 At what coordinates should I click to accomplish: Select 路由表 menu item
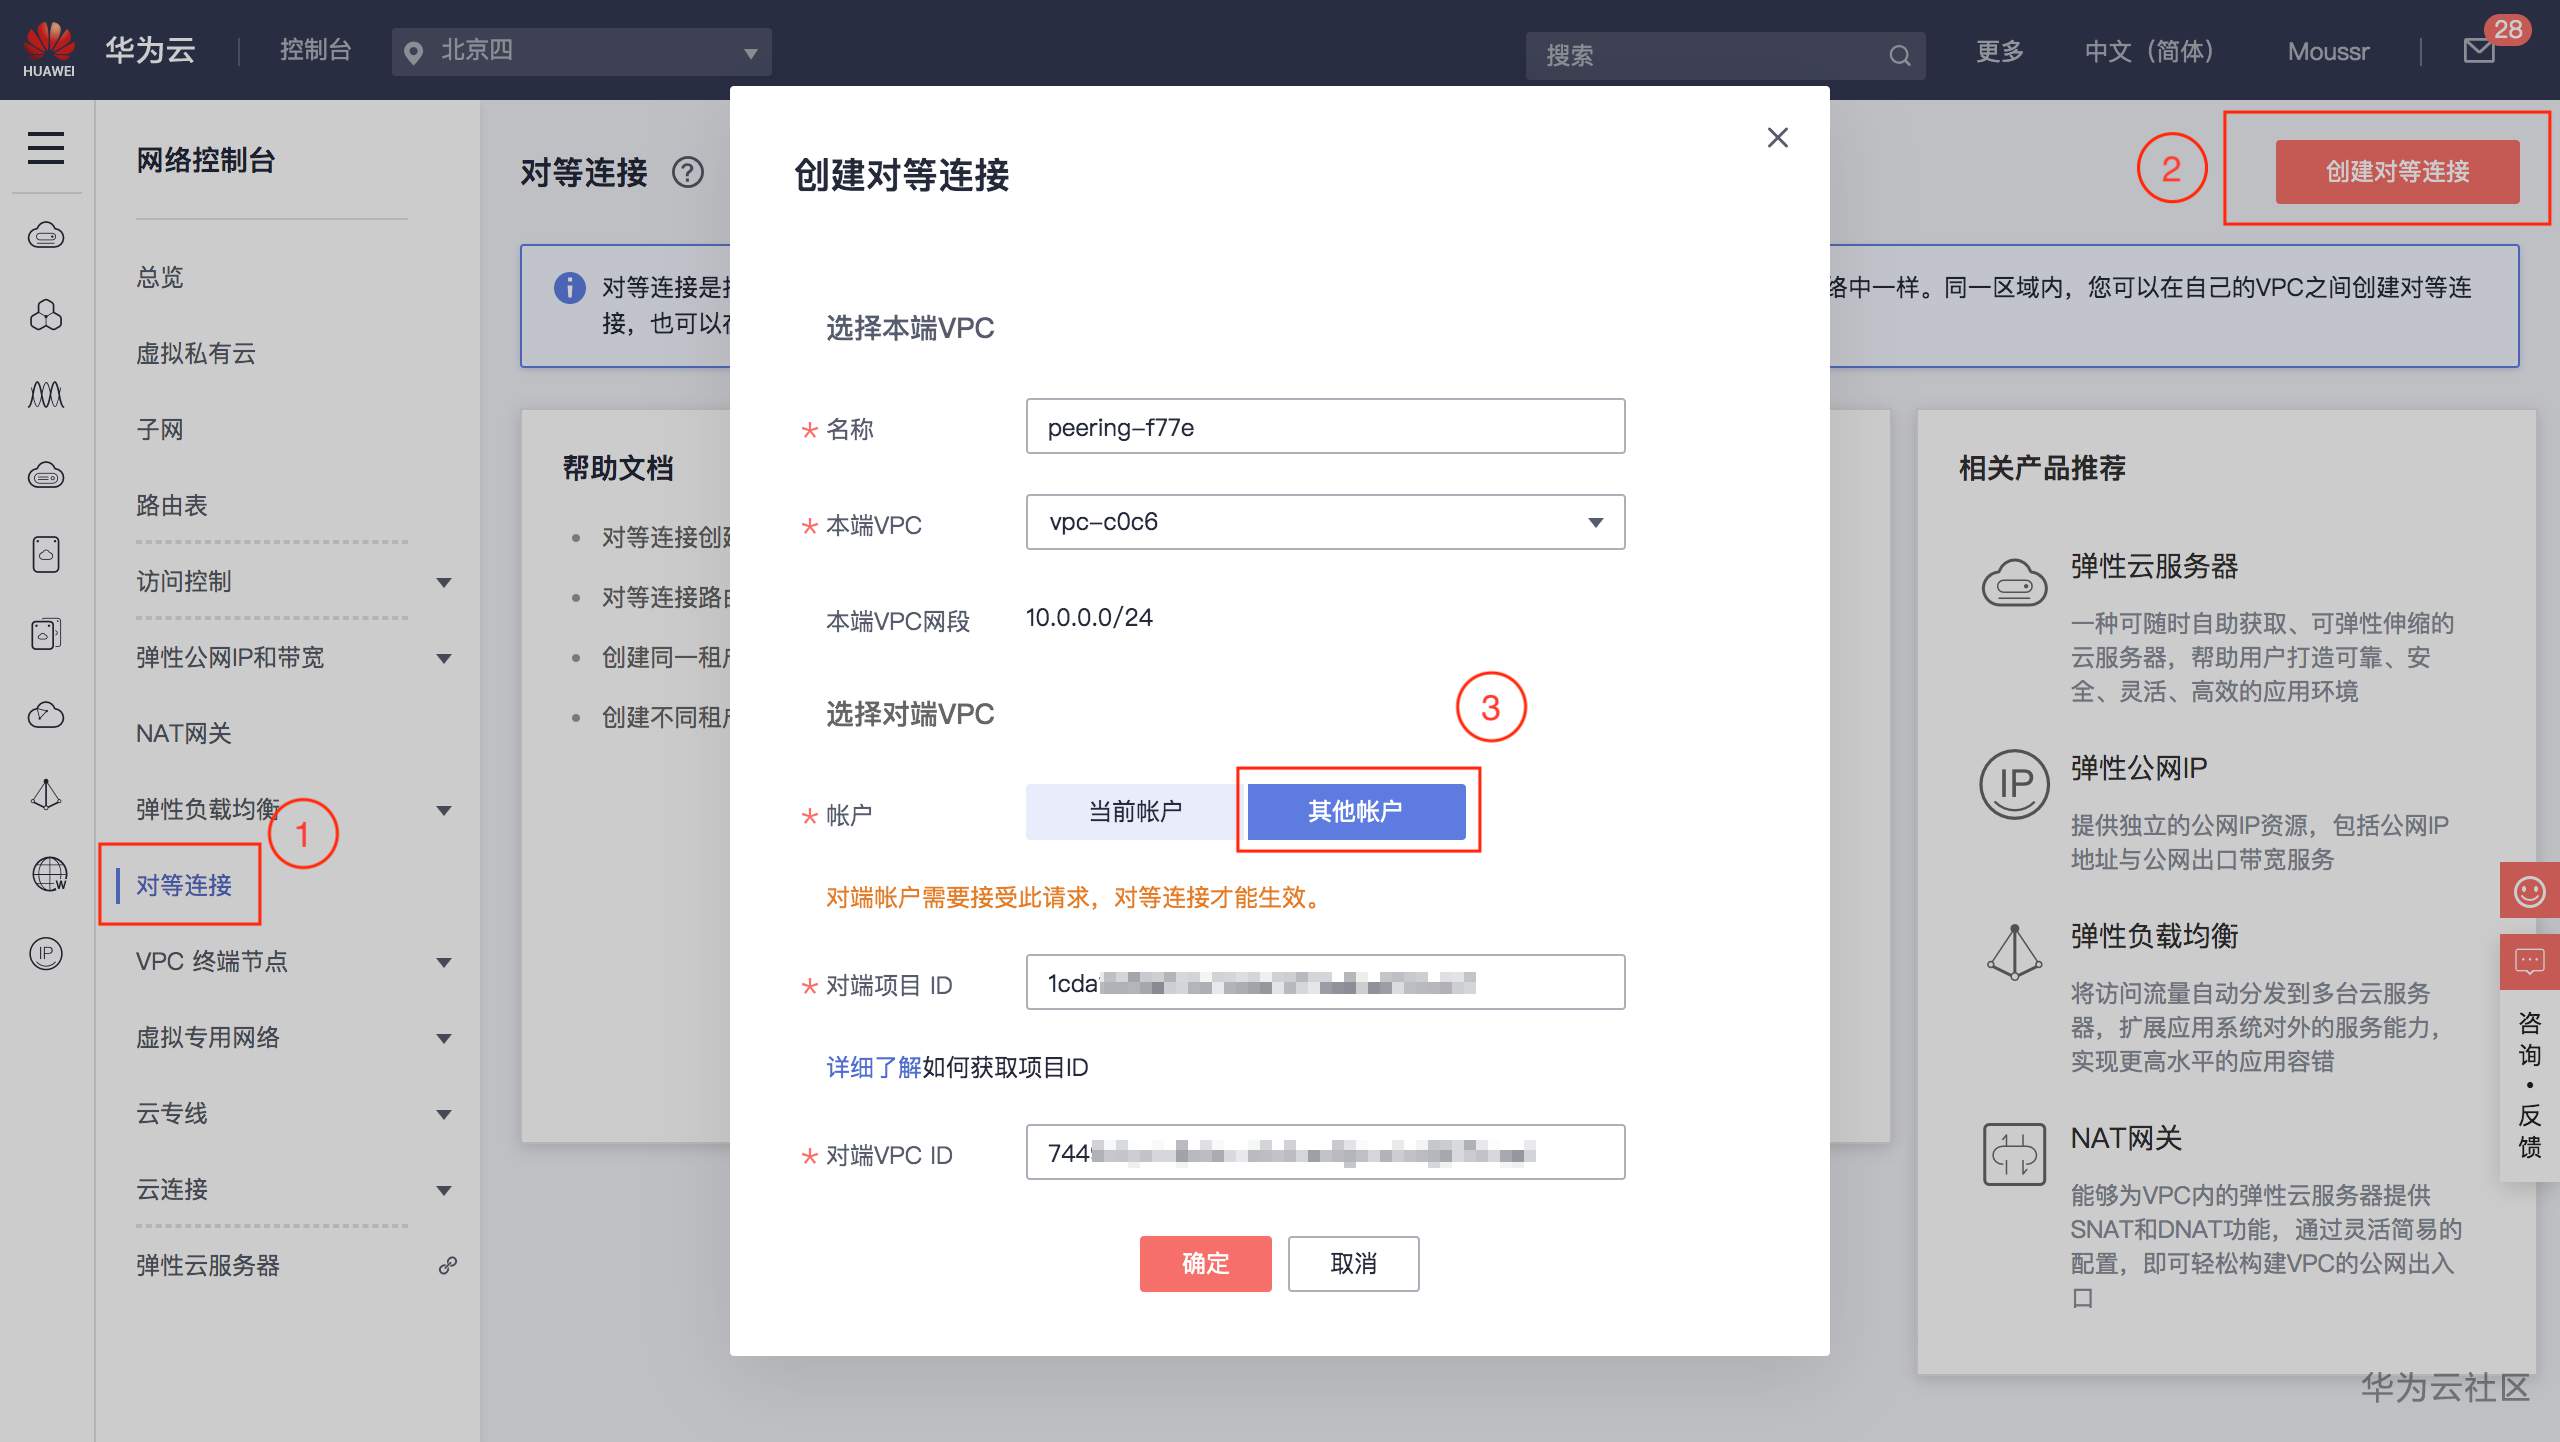click(172, 505)
